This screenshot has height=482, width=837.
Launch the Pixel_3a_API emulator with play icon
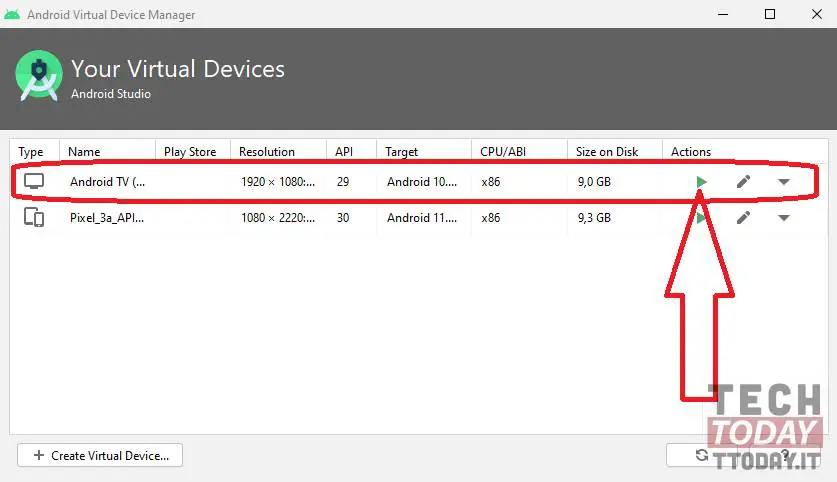tap(701, 218)
